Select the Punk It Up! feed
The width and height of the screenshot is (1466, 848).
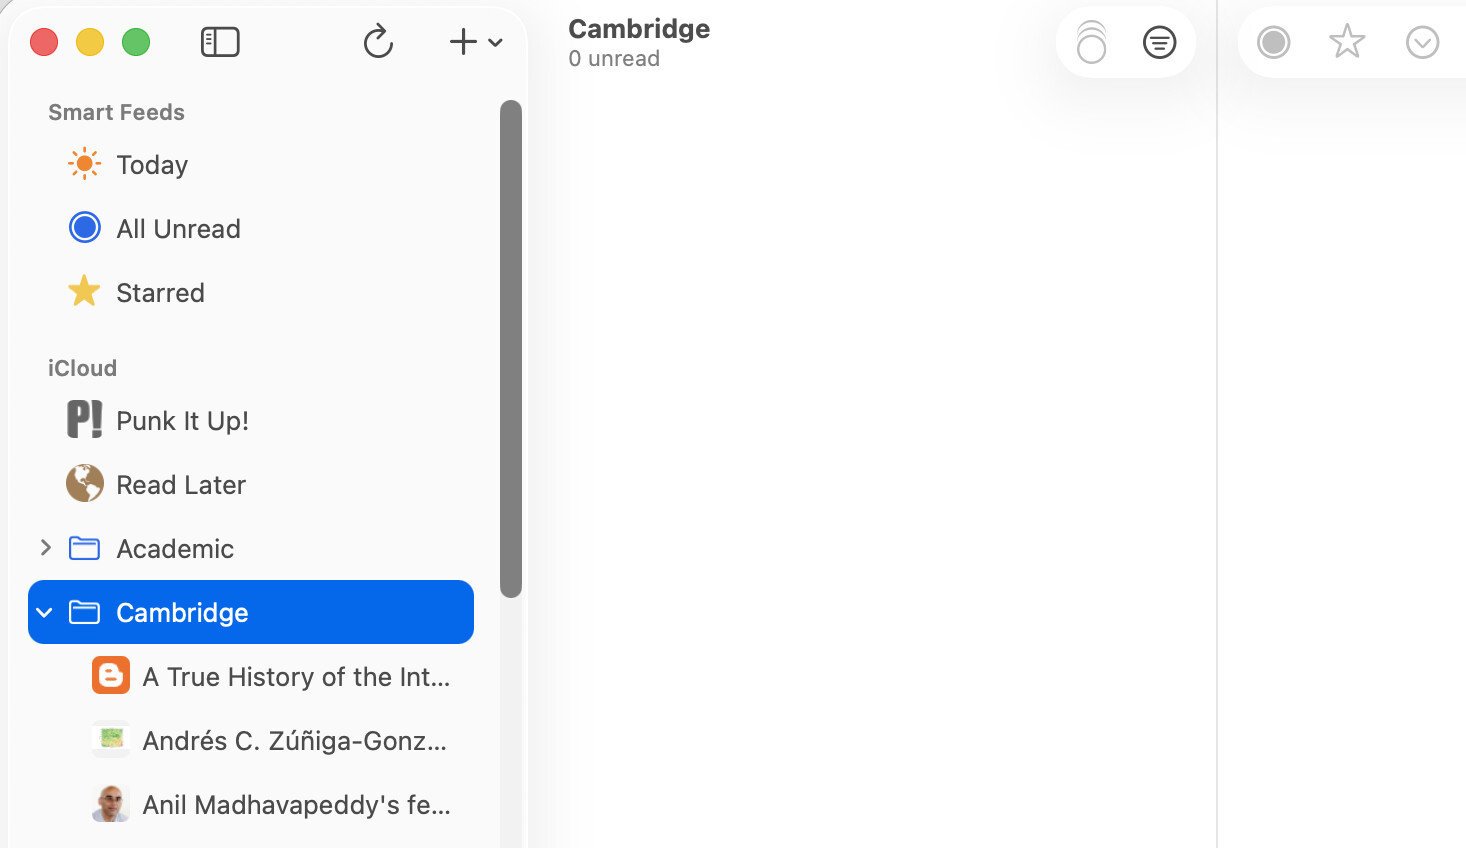pos(182,421)
